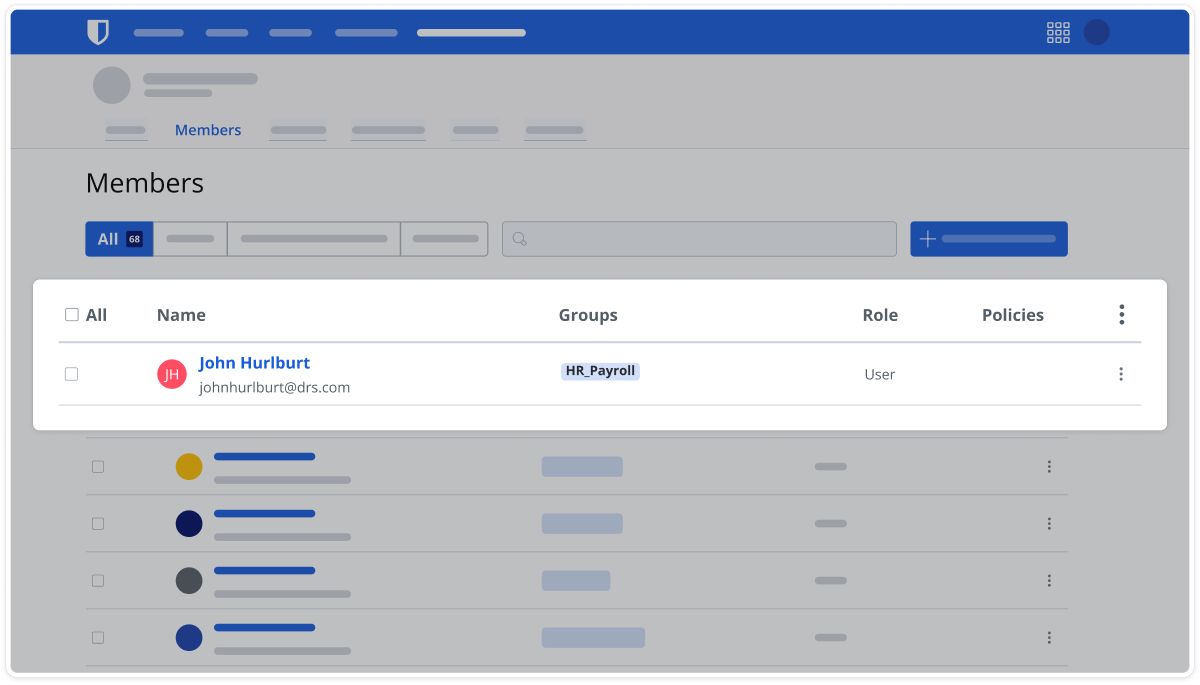Click the Policies column header
This screenshot has height=685, width=1200.
click(x=1013, y=315)
